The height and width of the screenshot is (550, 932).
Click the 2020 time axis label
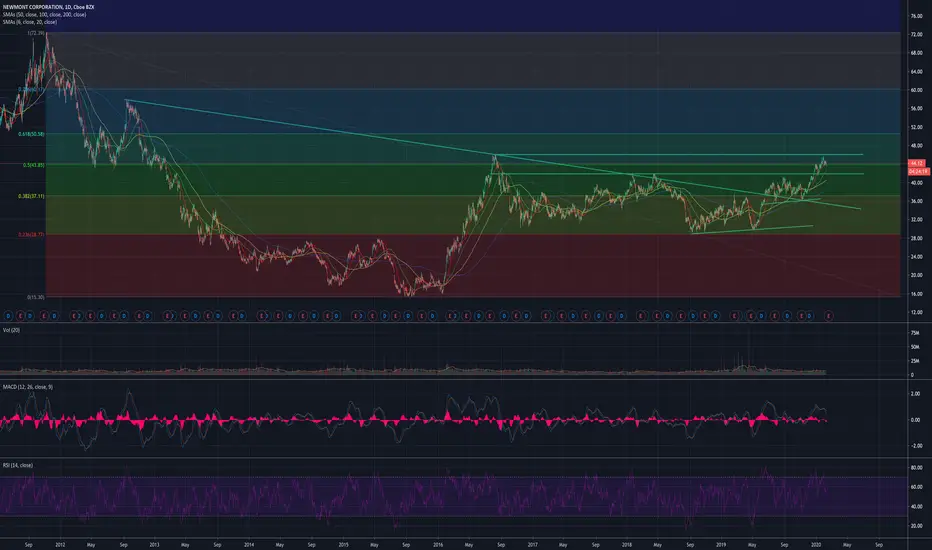click(x=816, y=544)
